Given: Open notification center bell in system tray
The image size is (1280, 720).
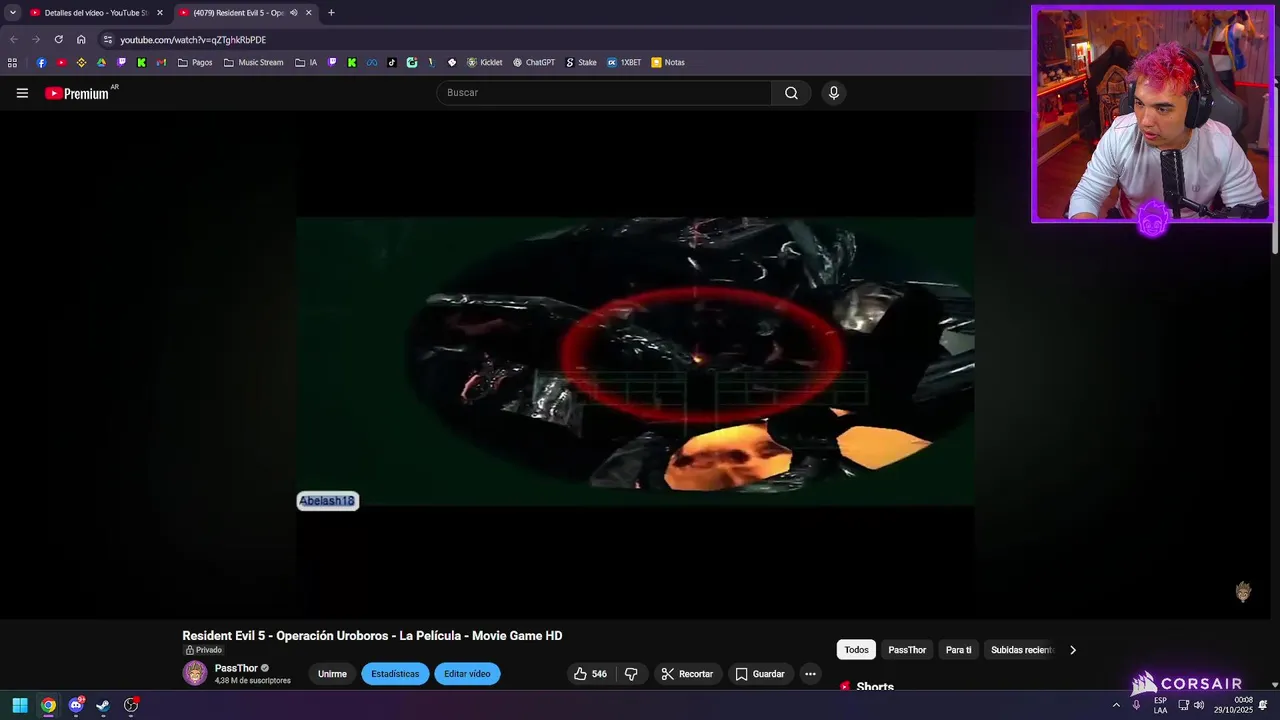Looking at the screenshot, I should tap(1263, 705).
